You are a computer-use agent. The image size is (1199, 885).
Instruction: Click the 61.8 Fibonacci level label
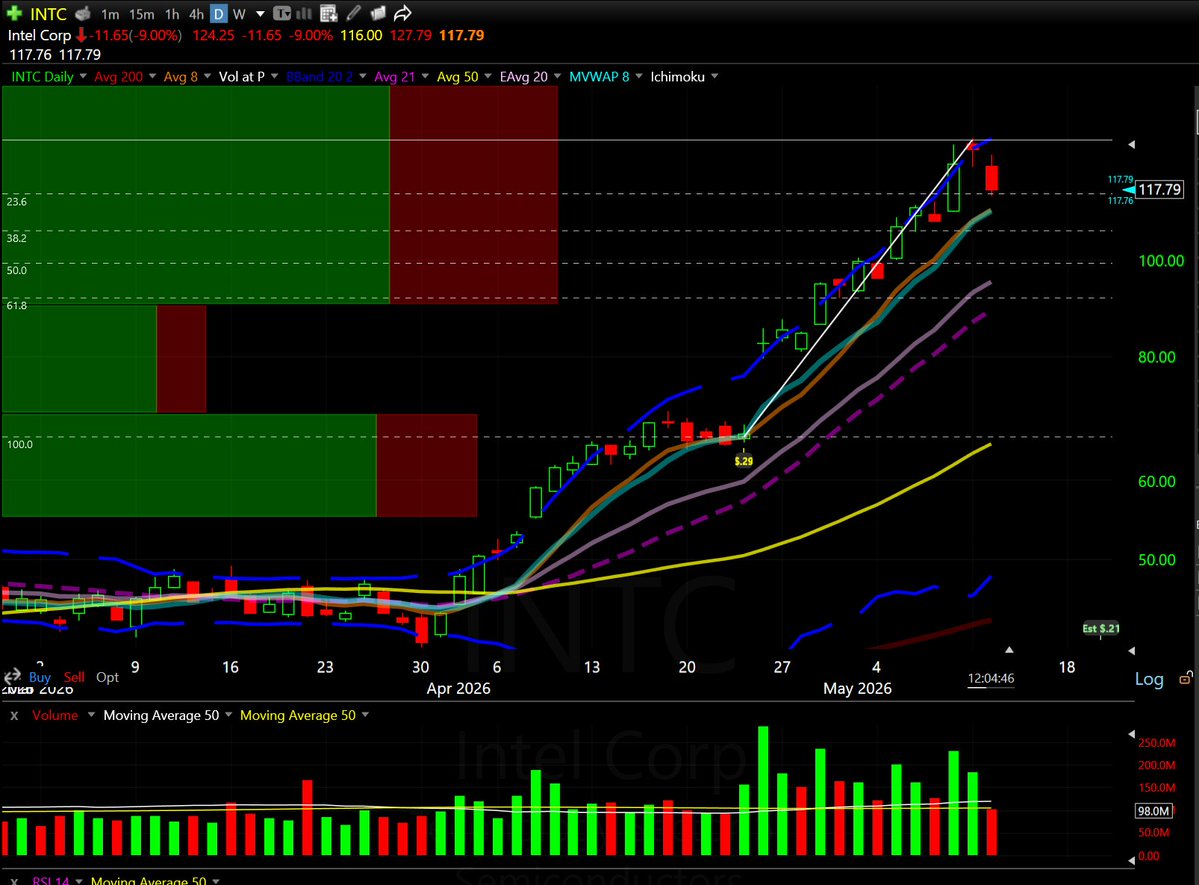(x=17, y=305)
